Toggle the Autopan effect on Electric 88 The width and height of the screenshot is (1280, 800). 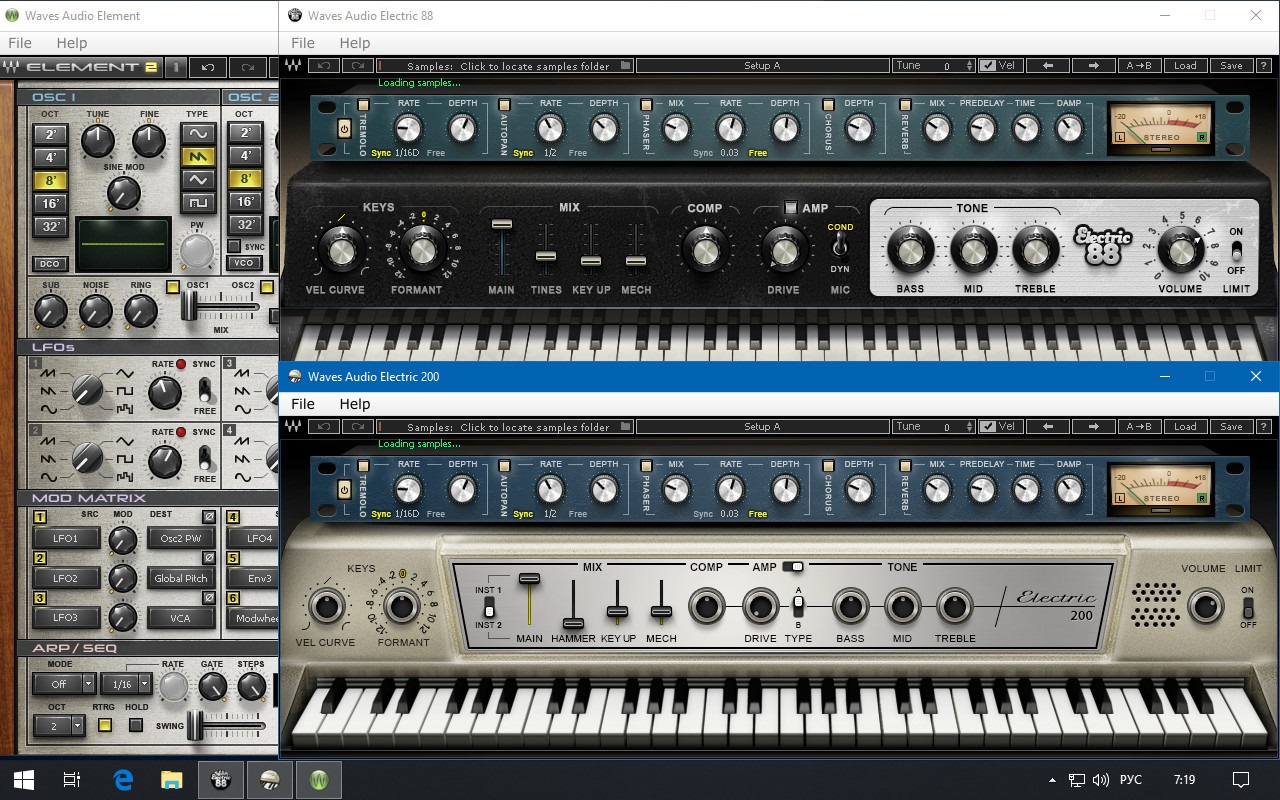point(504,105)
